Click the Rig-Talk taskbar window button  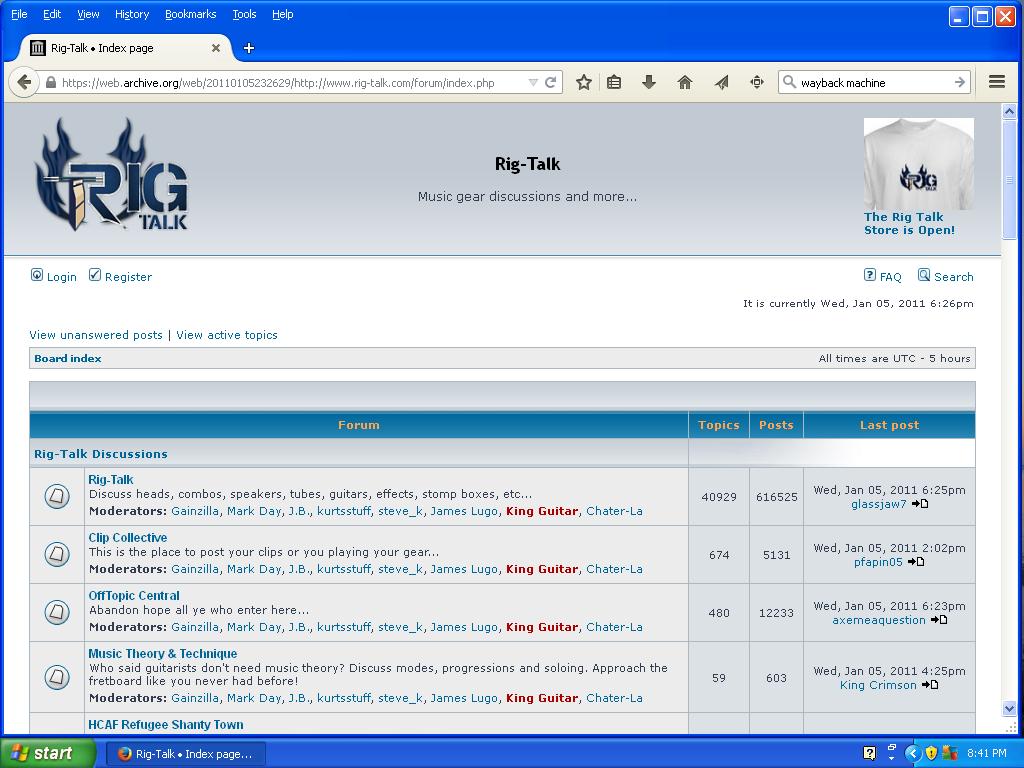[186, 754]
